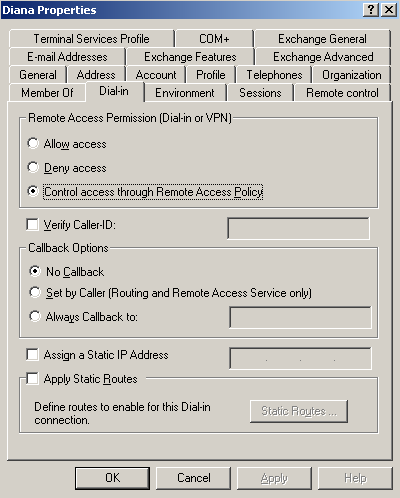Open the Member Of tab
This screenshot has width=400, height=498.
coord(47,93)
